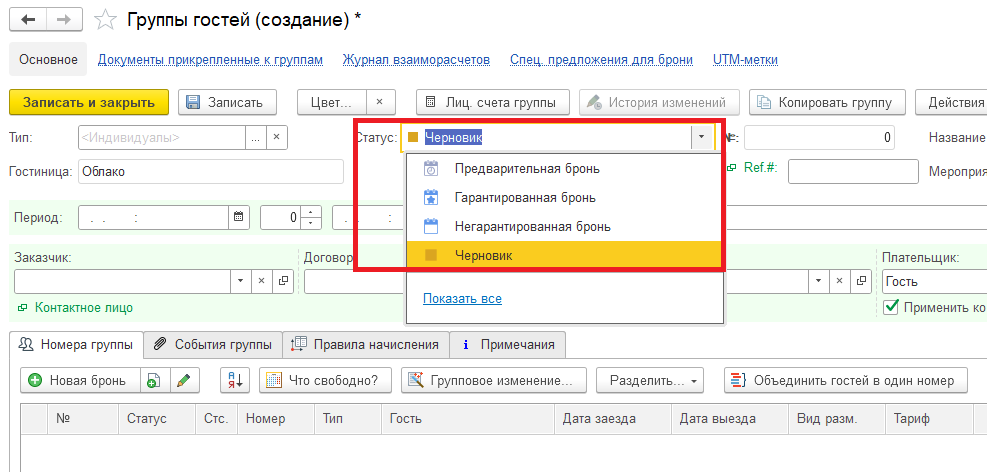Click the Дата выезда column header
This screenshot has height=472, width=987.
730,419
